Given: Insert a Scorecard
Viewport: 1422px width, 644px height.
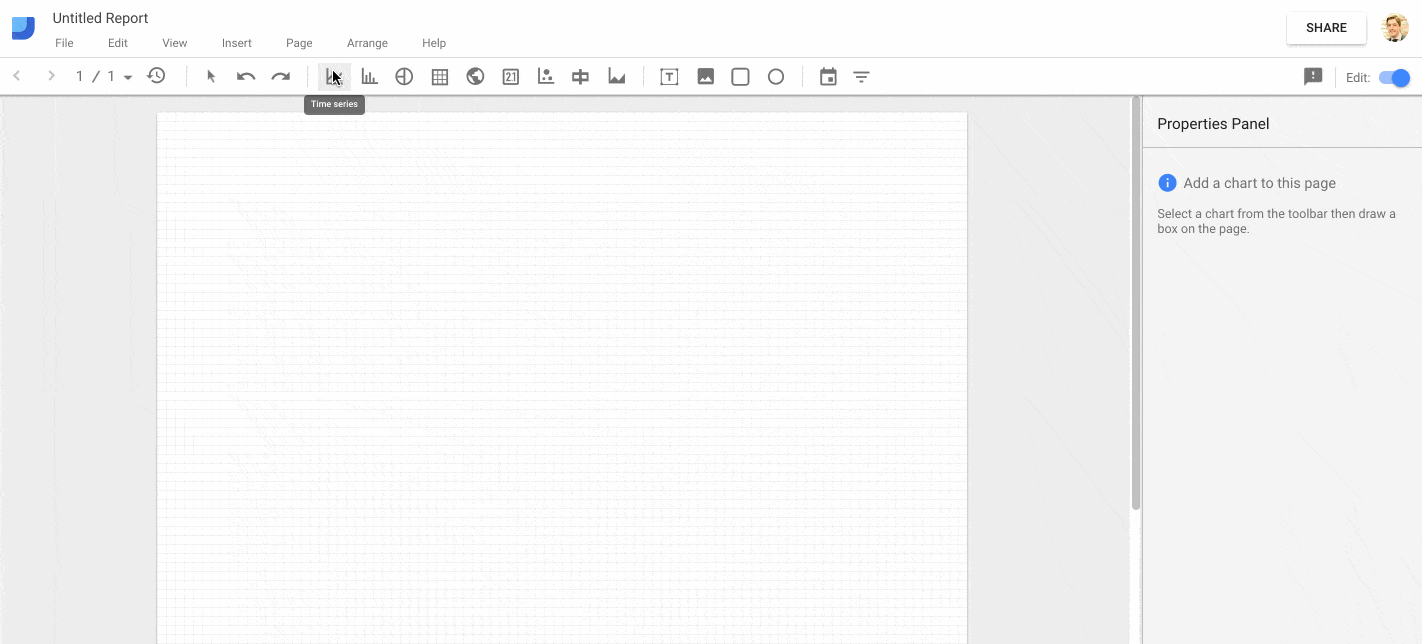Looking at the screenshot, I should pyautogui.click(x=510, y=76).
